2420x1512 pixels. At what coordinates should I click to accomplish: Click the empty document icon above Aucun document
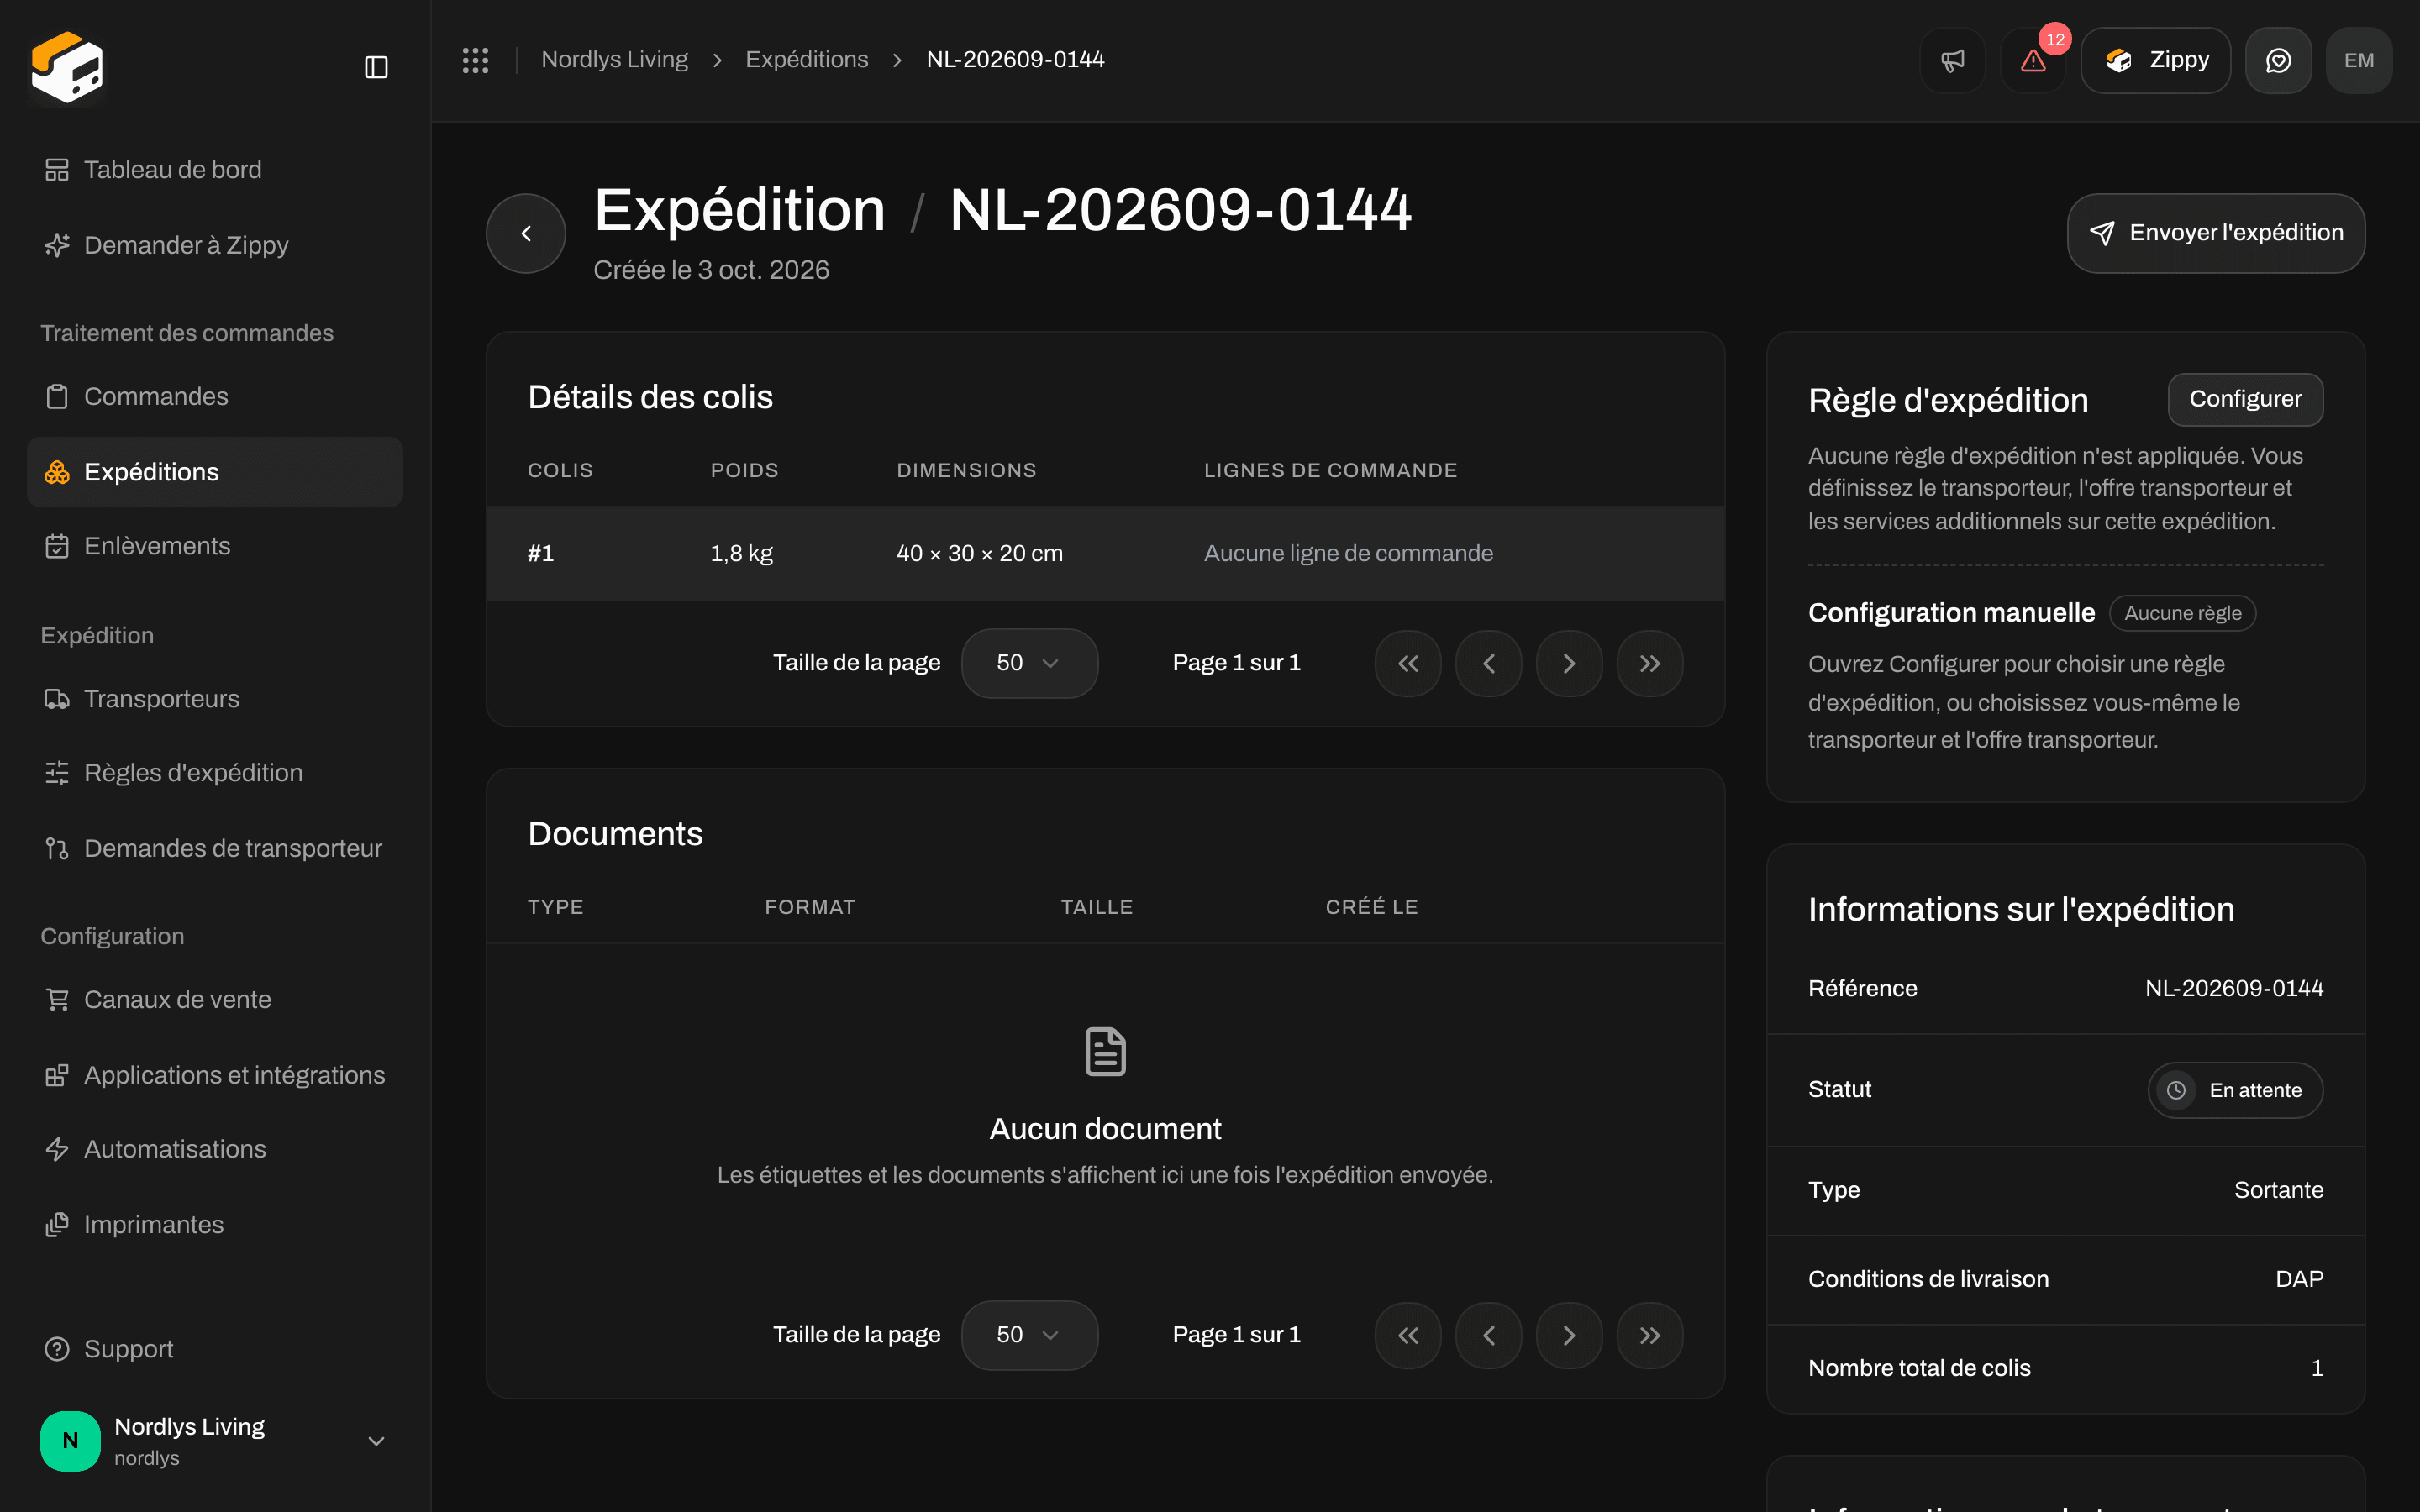tap(1105, 1051)
